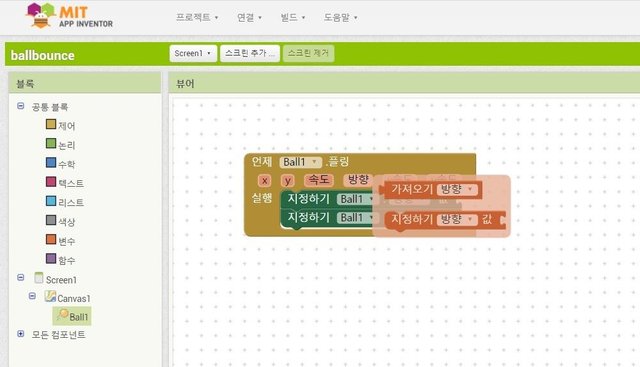Click the Screen1 component icon
Image resolution: width=640 pixels, height=367 pixels.
(x=39, y=278)
